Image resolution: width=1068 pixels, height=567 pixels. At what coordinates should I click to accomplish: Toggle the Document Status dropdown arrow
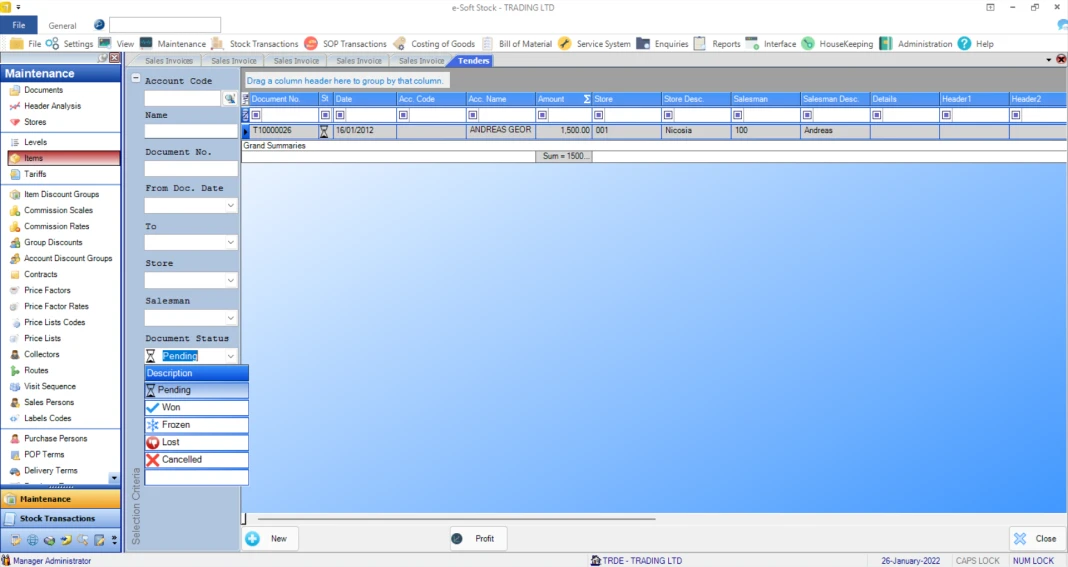[231, 356]
